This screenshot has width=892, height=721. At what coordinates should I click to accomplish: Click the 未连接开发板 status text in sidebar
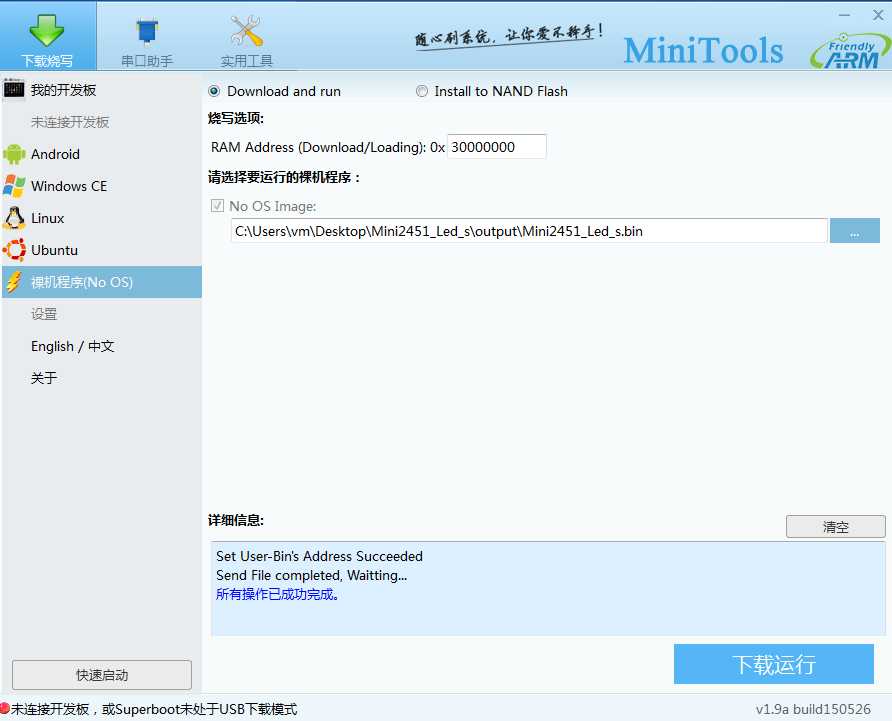[70, 122]
